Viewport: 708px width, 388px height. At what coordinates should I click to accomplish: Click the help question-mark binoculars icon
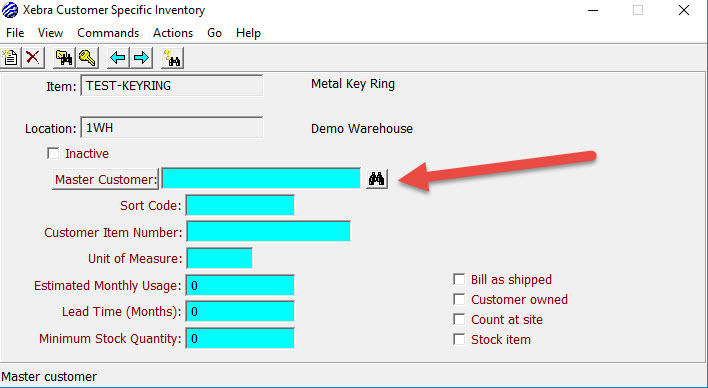(172, 58)
